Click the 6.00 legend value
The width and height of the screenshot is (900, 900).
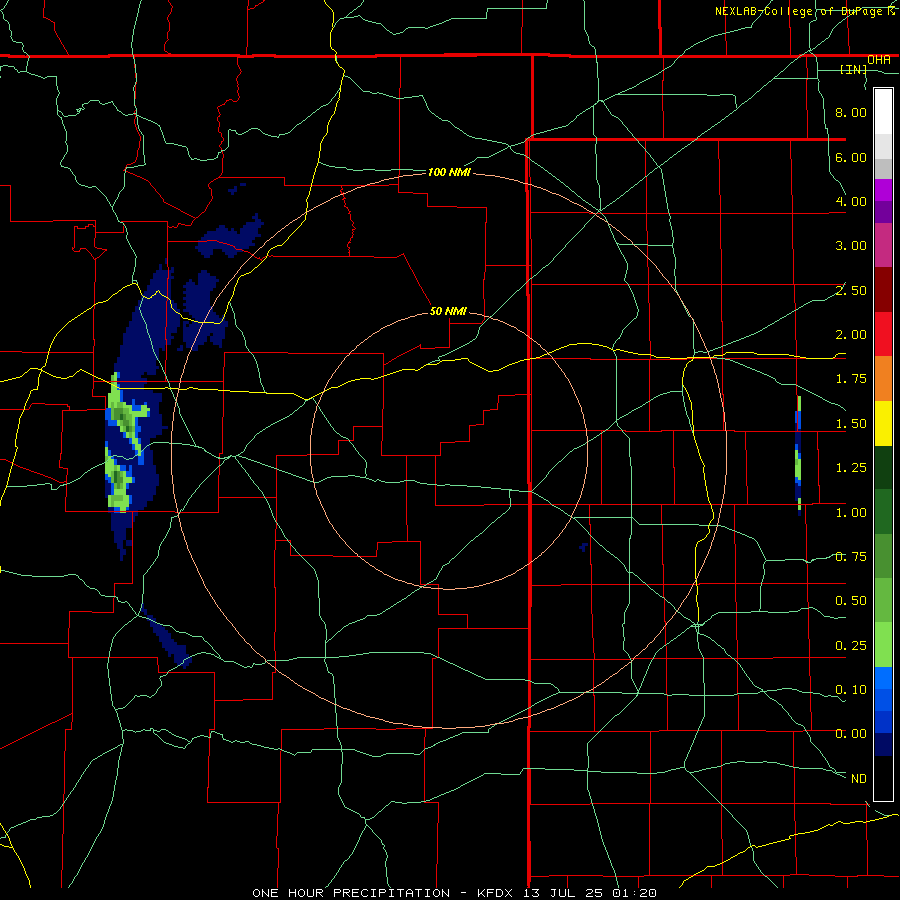(851, 157)
